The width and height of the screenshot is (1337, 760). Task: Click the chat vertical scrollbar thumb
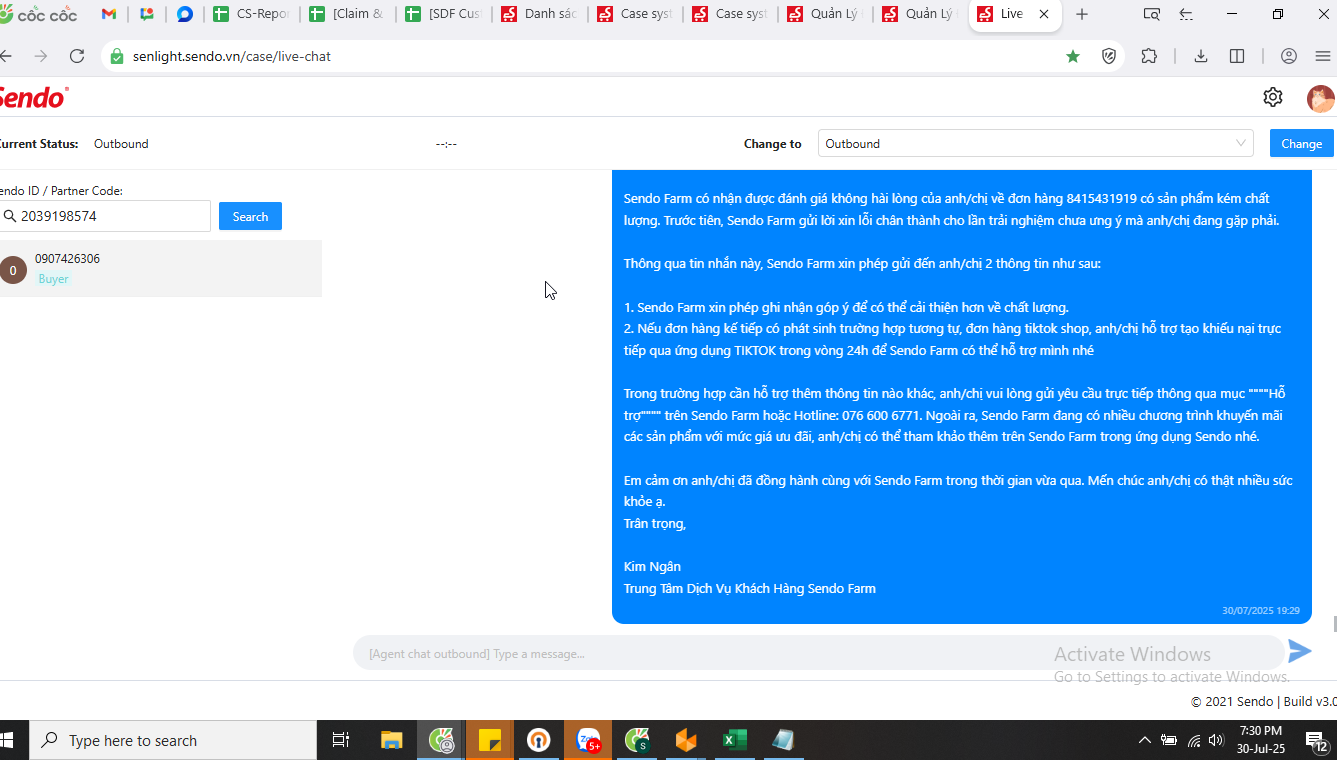tap(1333, 624)
